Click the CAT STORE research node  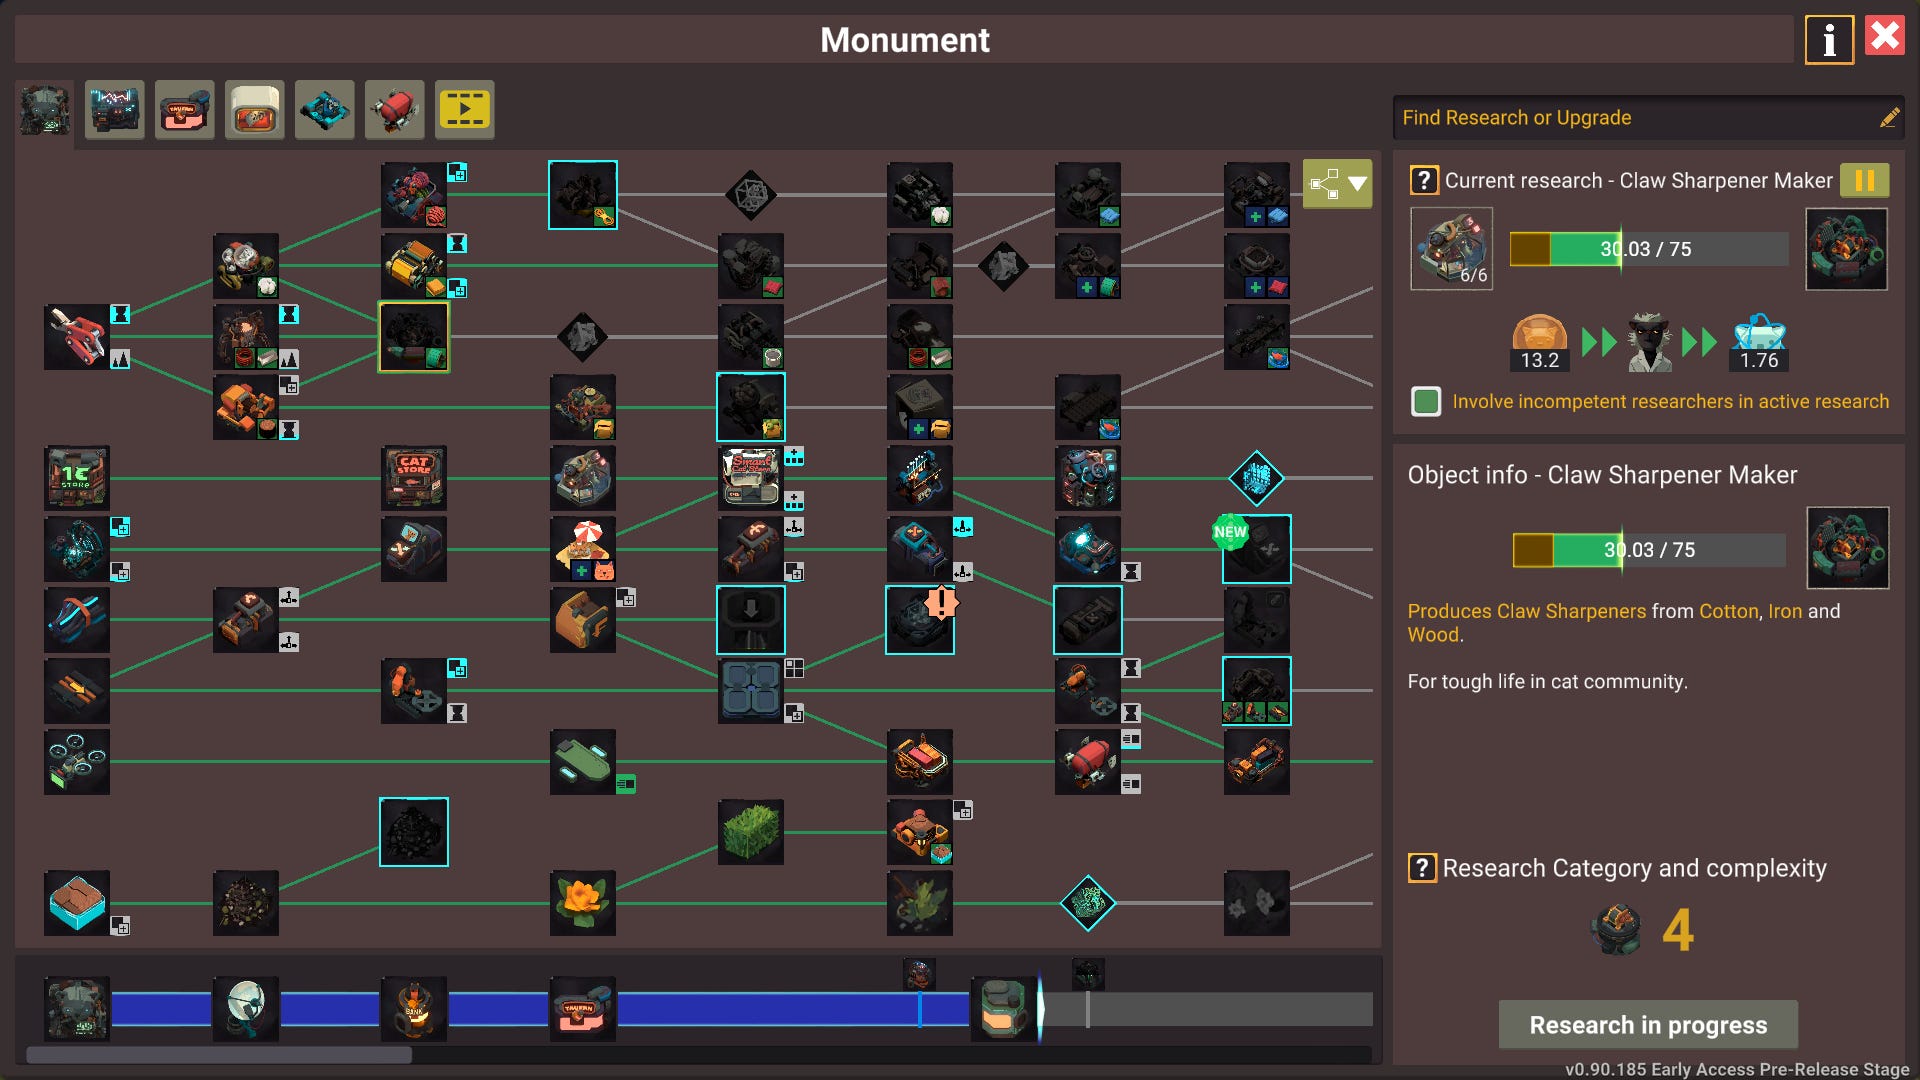point(414,478)
